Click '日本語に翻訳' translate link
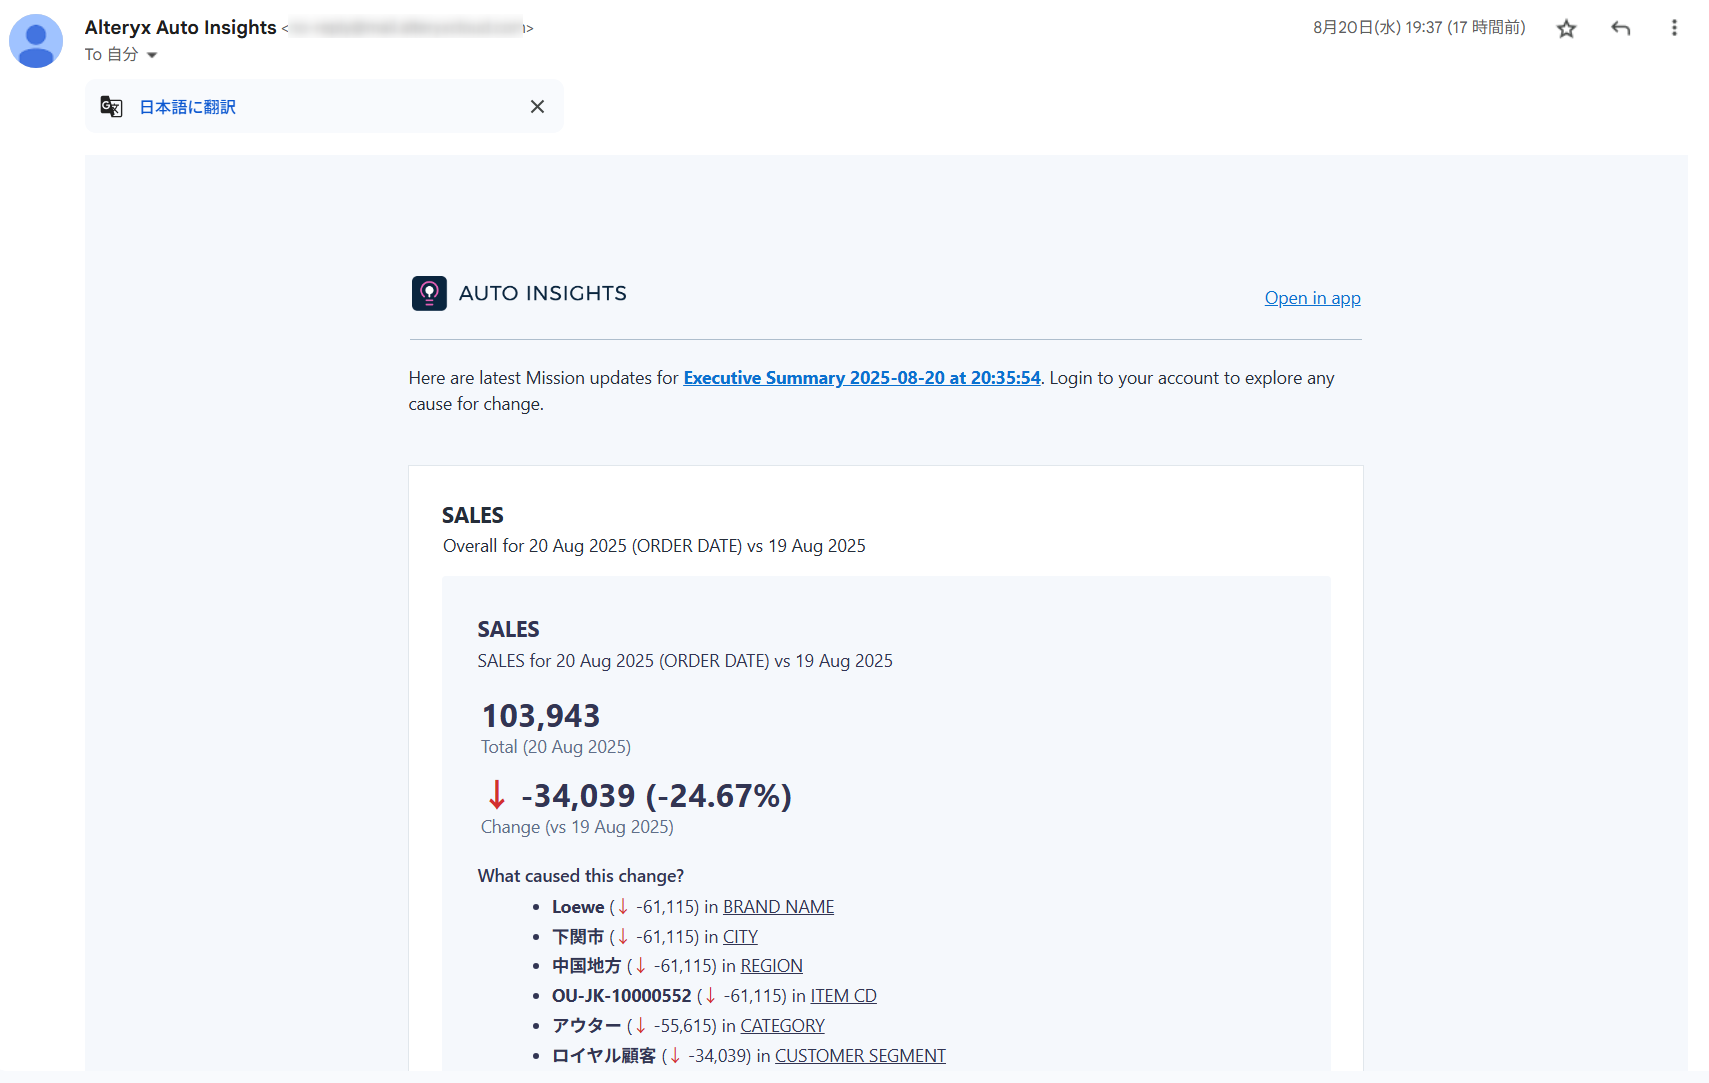1709x1083 pixels. [x=188, y=107]
